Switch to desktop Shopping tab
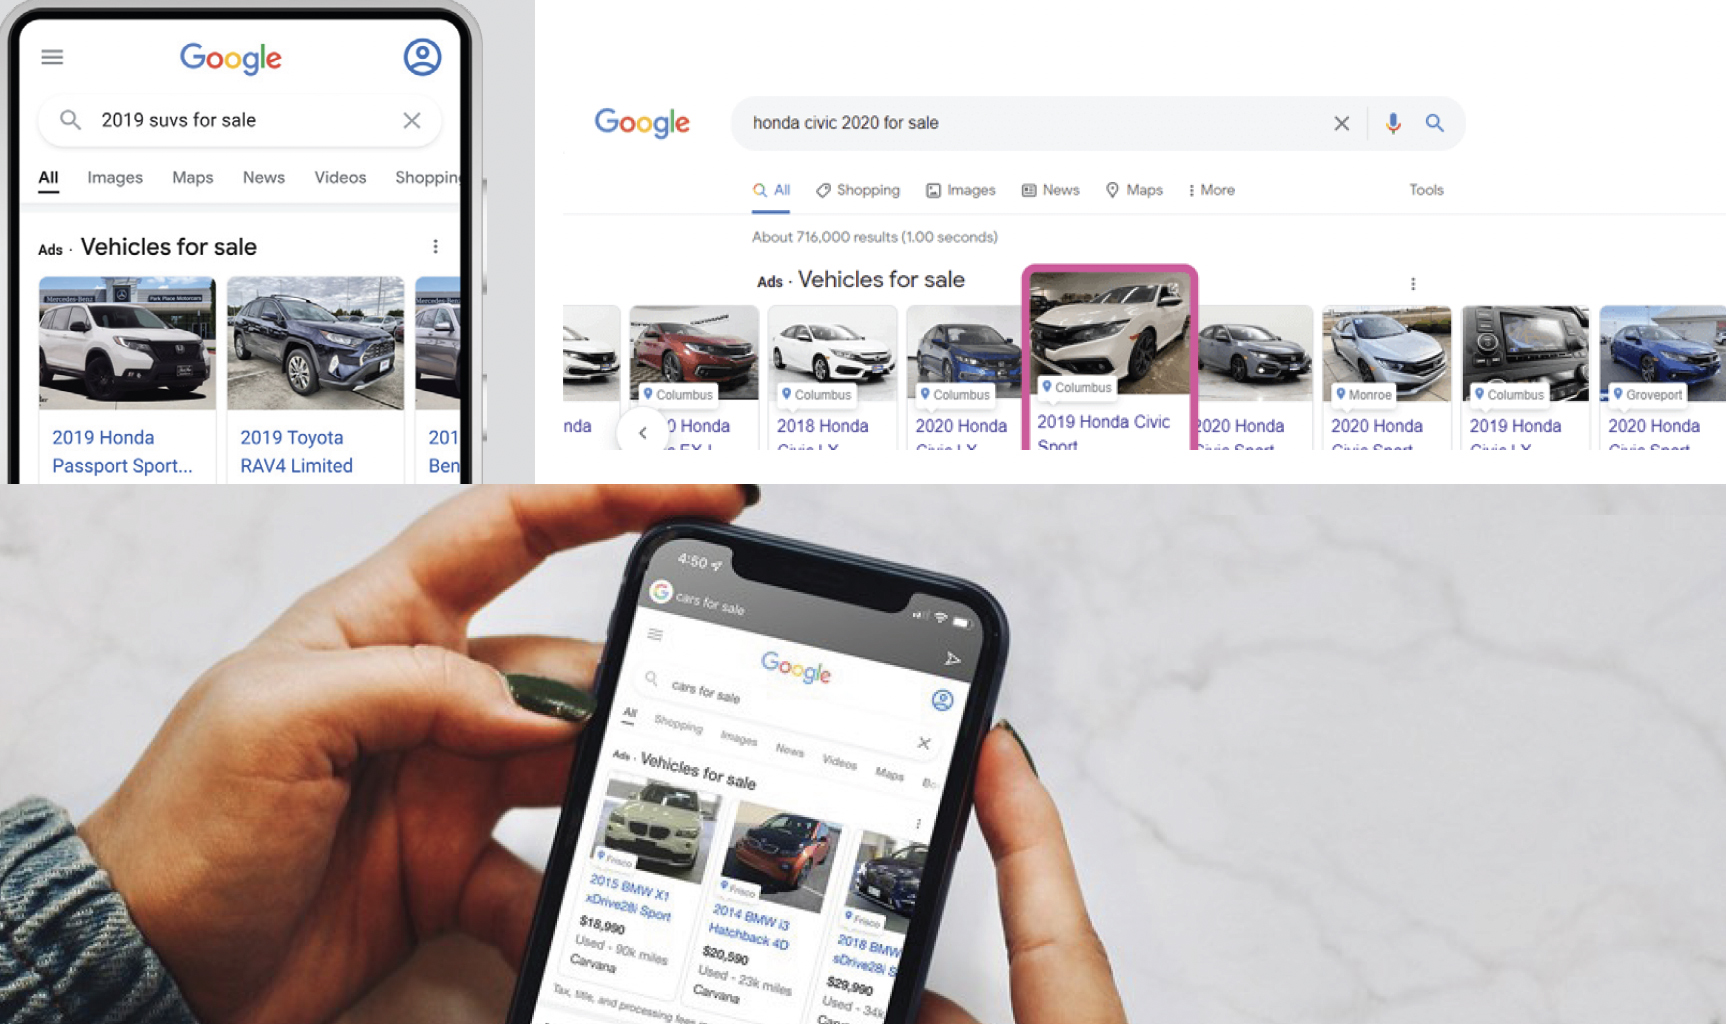This screenshot has height=1024, width=1726. click(x=858, y=190)
